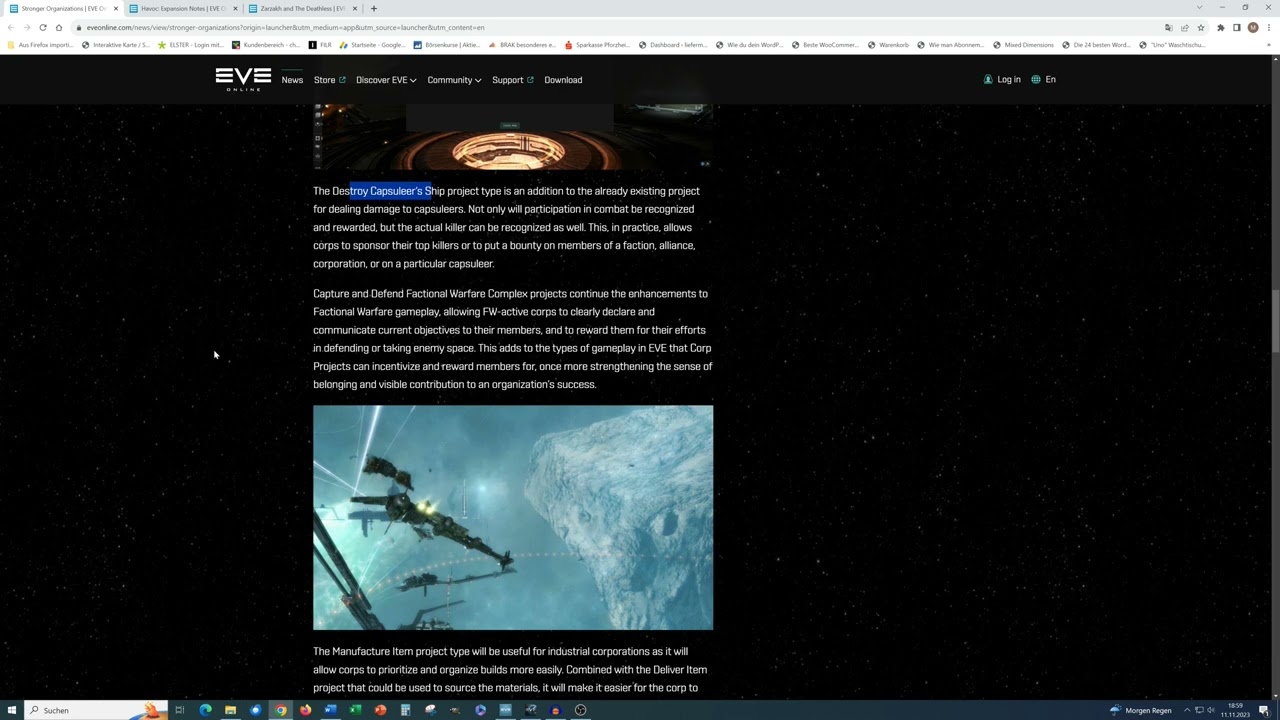Image resolution: width=1280 pixels, height=720 pixels.
Task: Bookmark this page with star icon
Action: [x=1201, y=27]
